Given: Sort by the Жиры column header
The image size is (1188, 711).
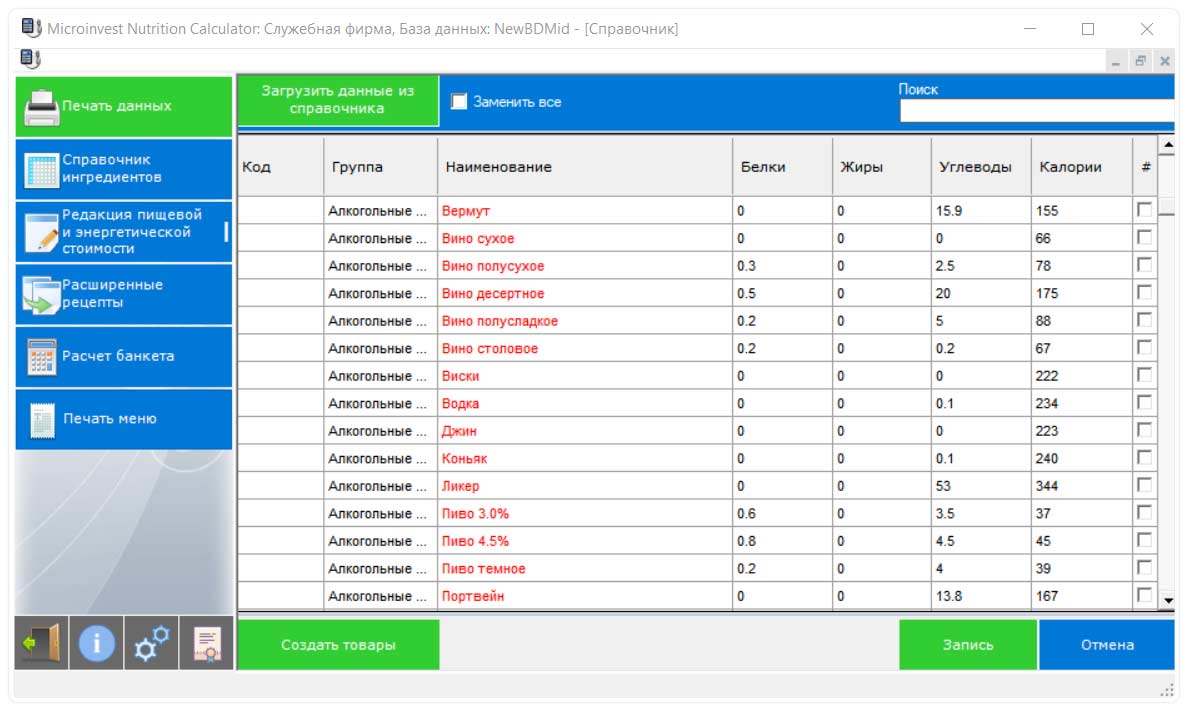Looking at the screenshot, I should pos(882,167).
